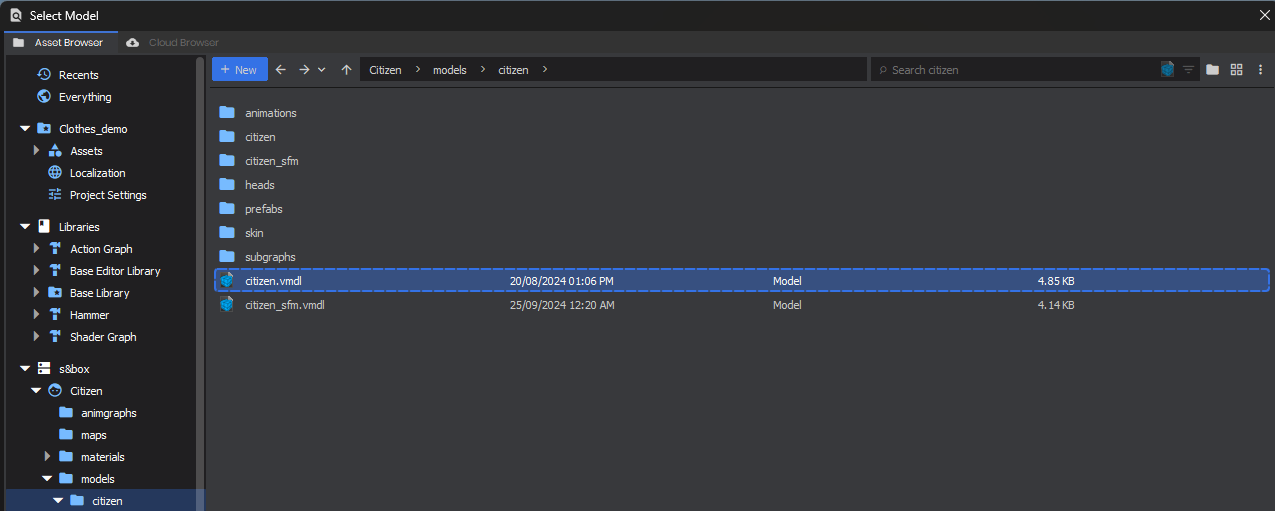Open Recents in the sidebar
Image resolution: width=1275 pixels, height=511 pixels.
pyautogui.click(x=78, y=75)
